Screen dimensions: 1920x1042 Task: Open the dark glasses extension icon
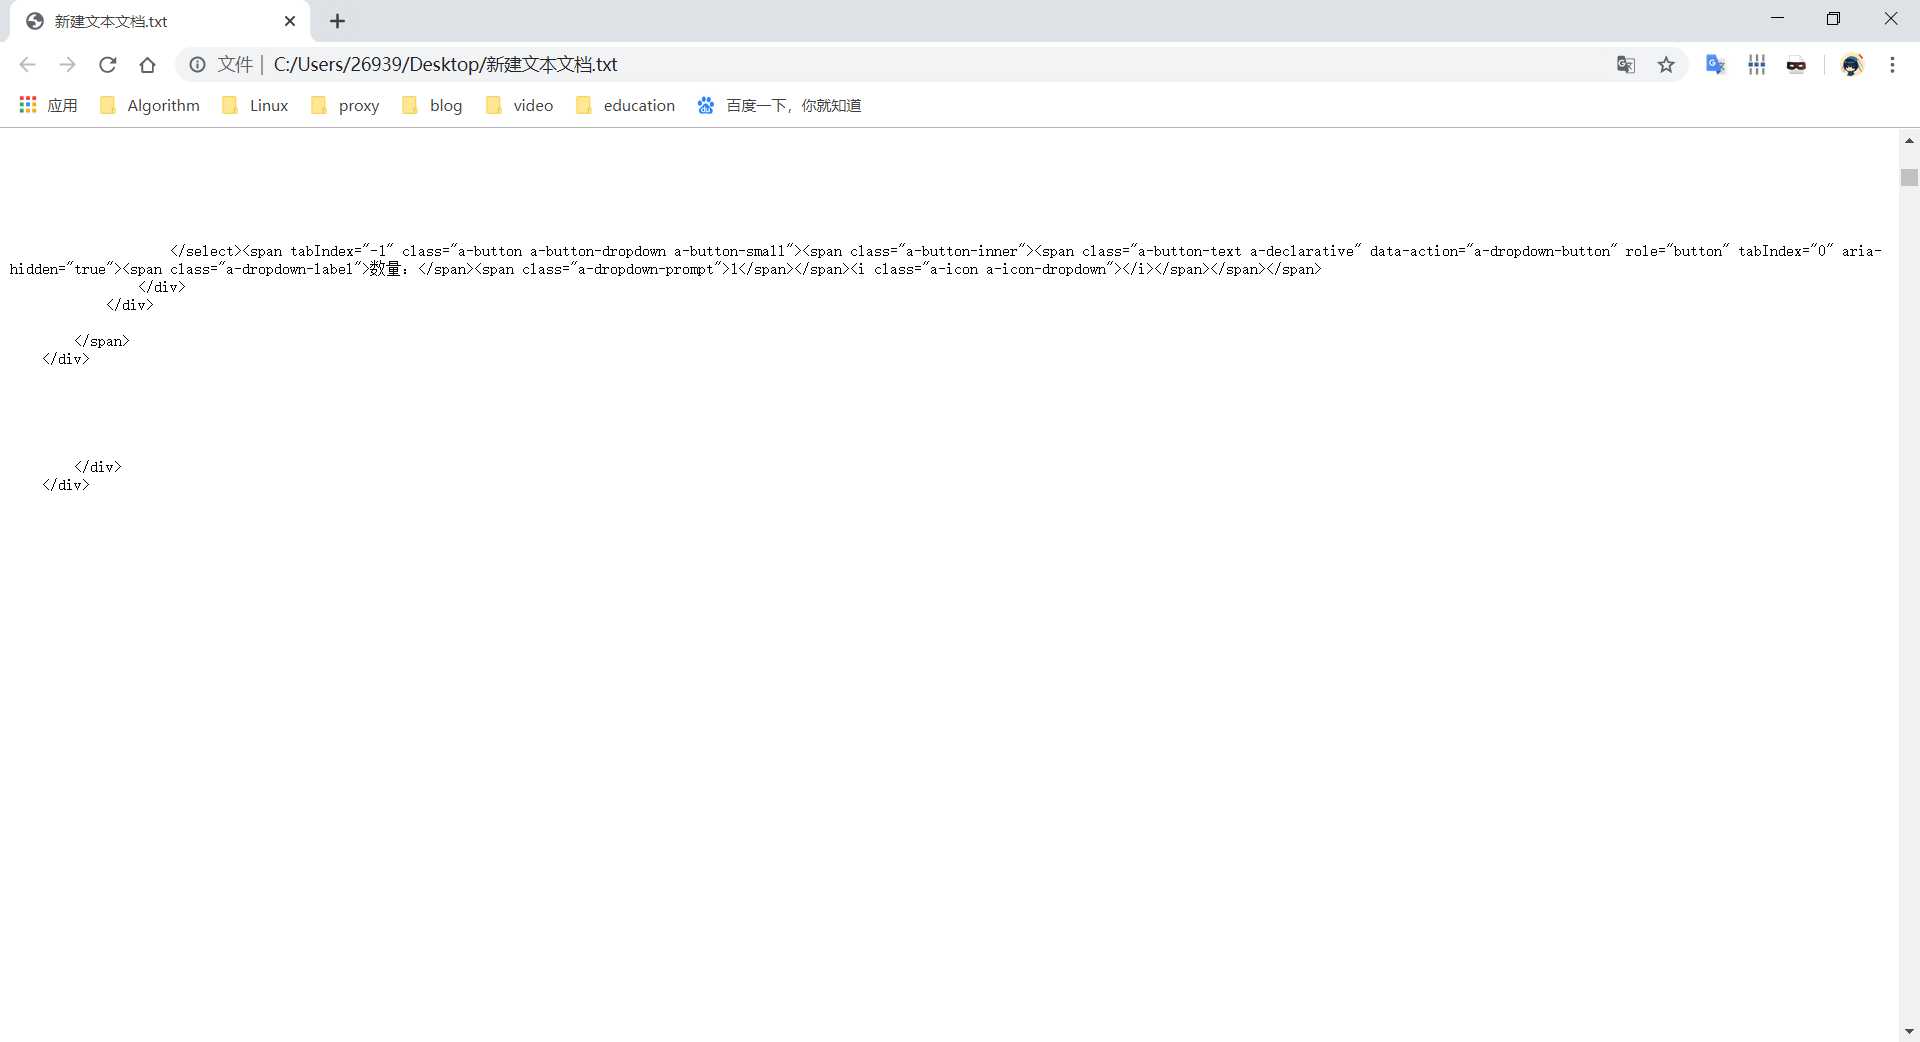(1796, 65)
